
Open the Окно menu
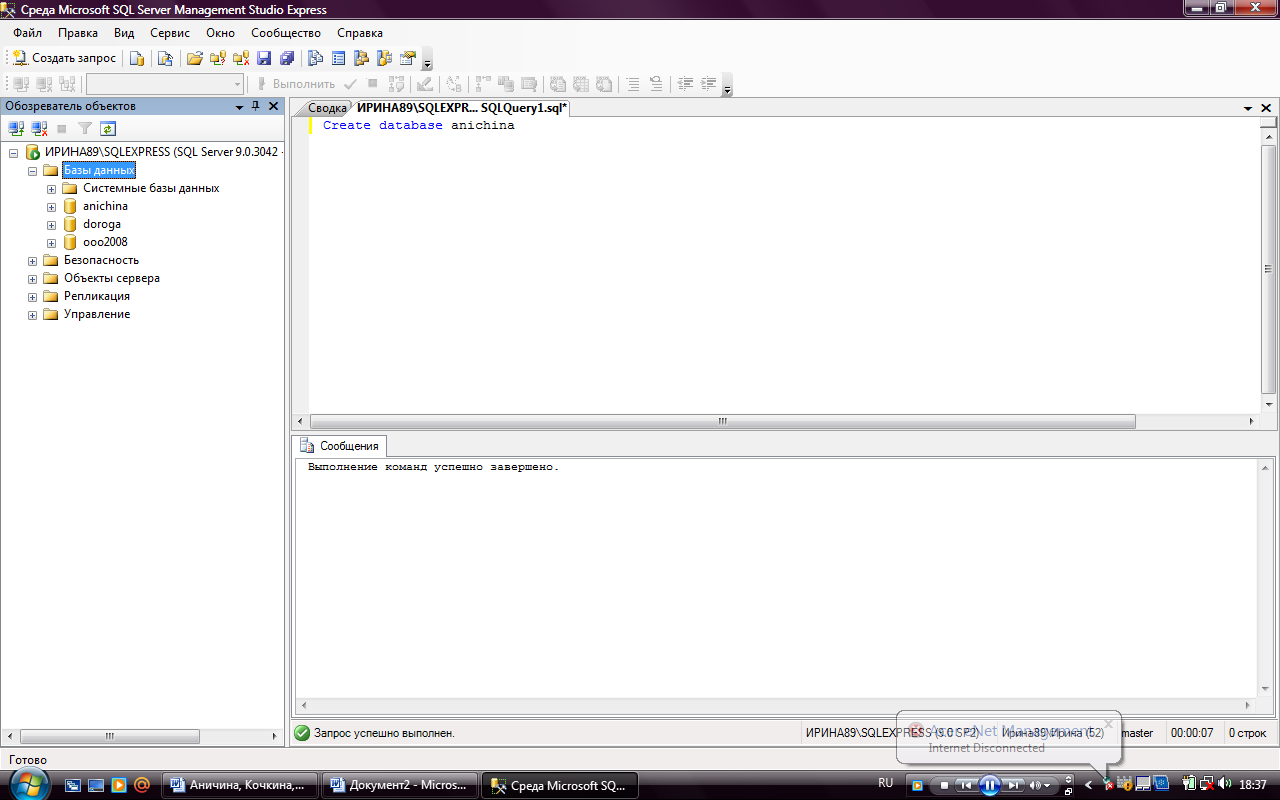[220, 33]
